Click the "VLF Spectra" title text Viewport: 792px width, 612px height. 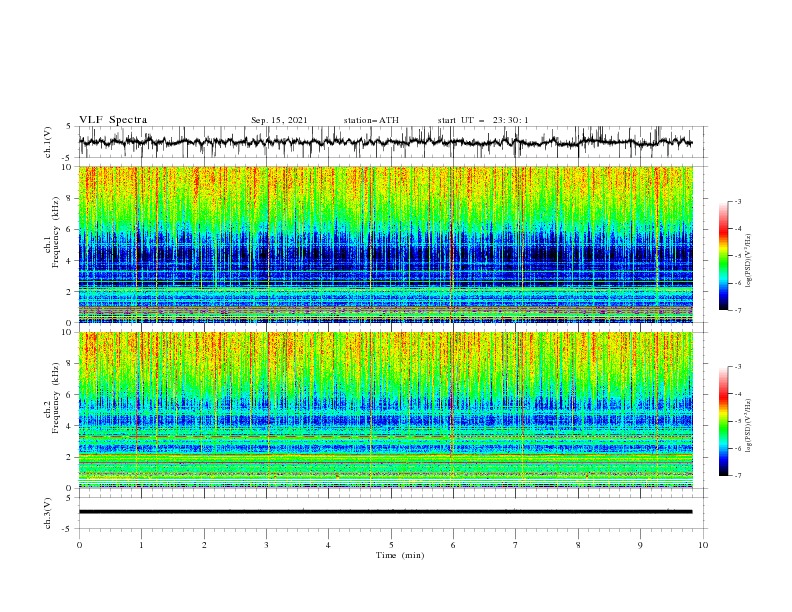(113, 120)
